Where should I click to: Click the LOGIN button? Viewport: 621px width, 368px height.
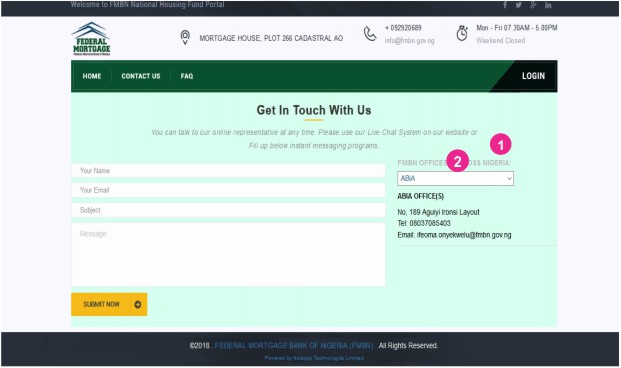point(533,76)
